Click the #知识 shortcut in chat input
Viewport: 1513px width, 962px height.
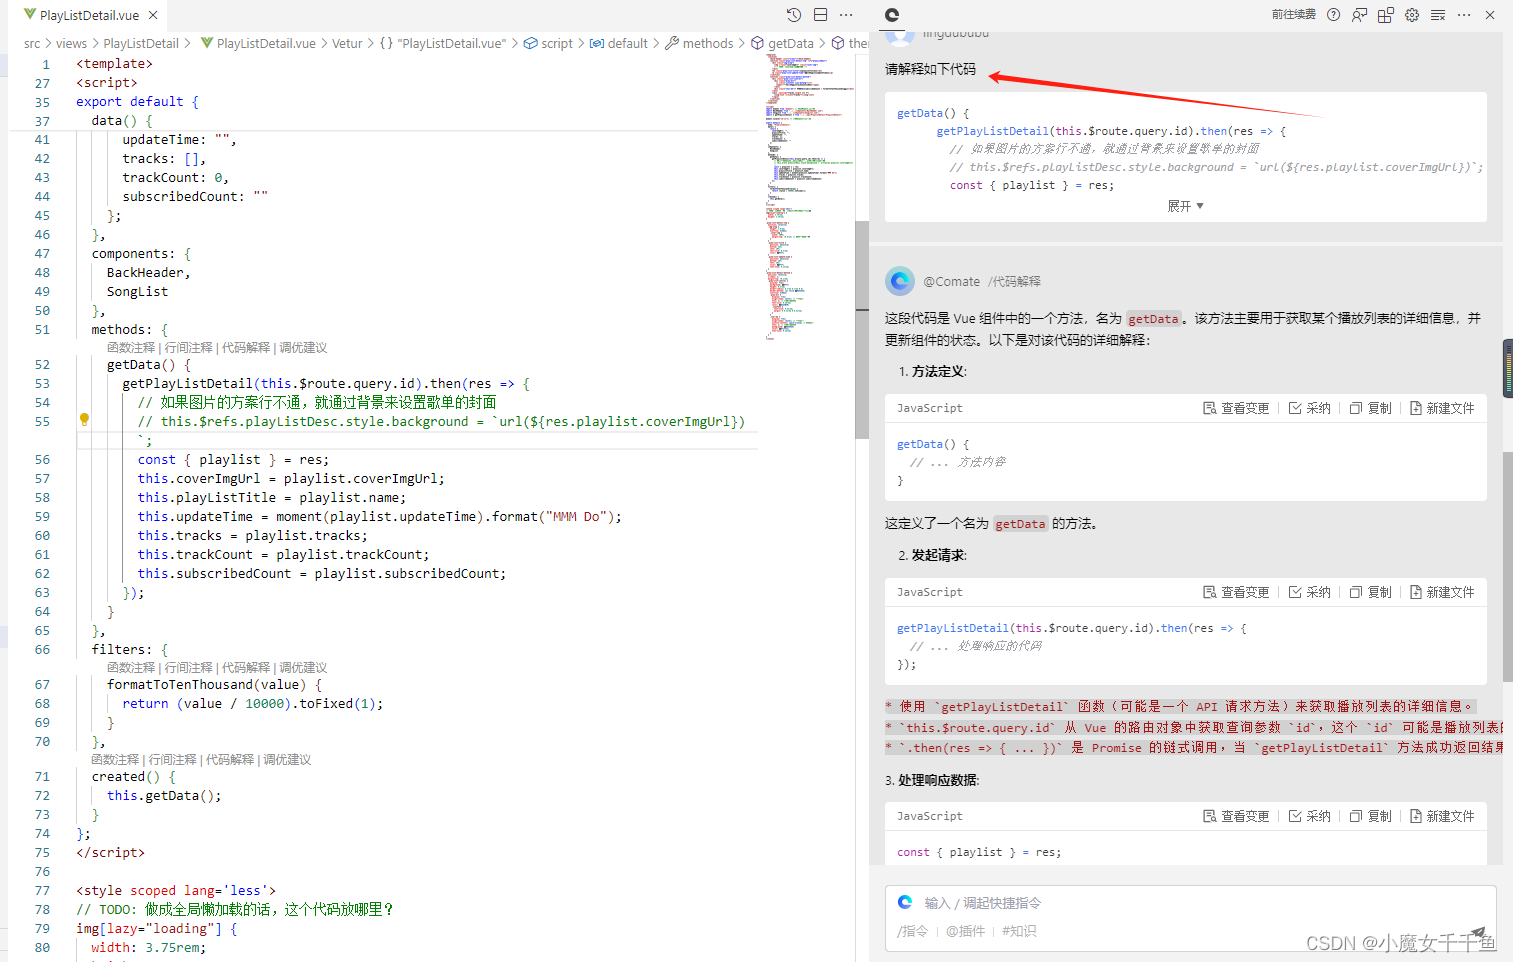click(1019, 931)
